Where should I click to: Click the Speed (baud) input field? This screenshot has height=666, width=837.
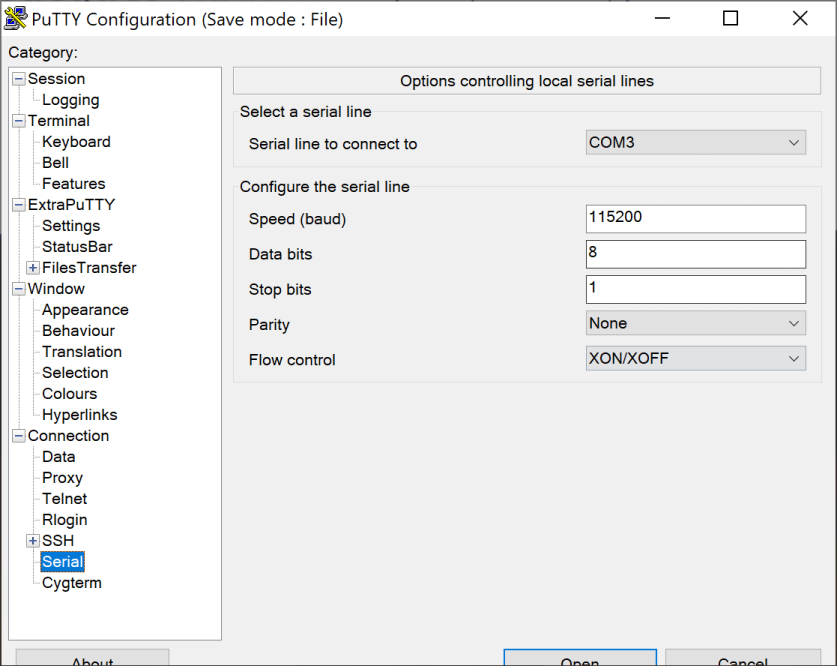(695, 219)
